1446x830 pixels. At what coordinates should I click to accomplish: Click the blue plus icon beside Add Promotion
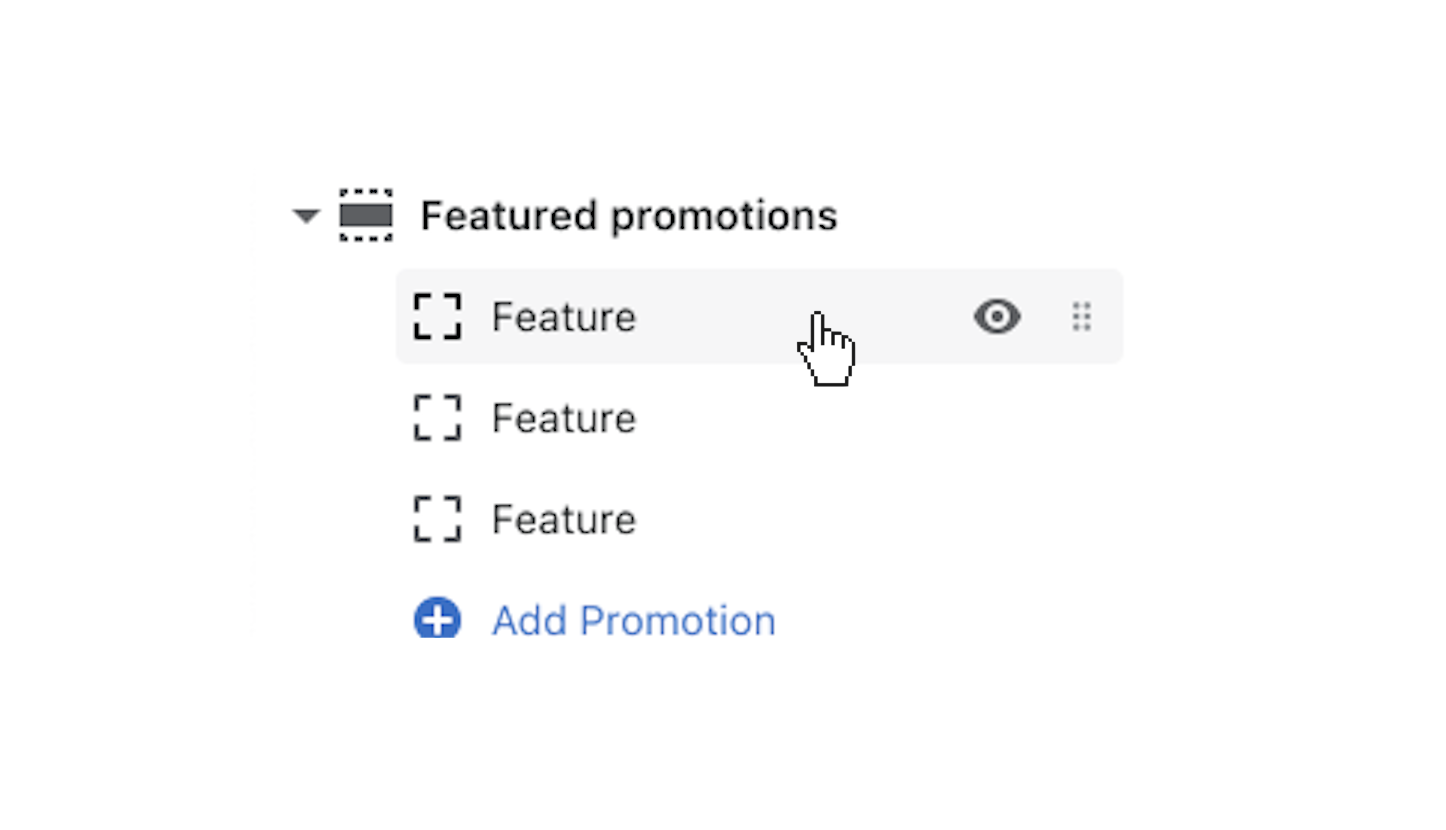437,619
